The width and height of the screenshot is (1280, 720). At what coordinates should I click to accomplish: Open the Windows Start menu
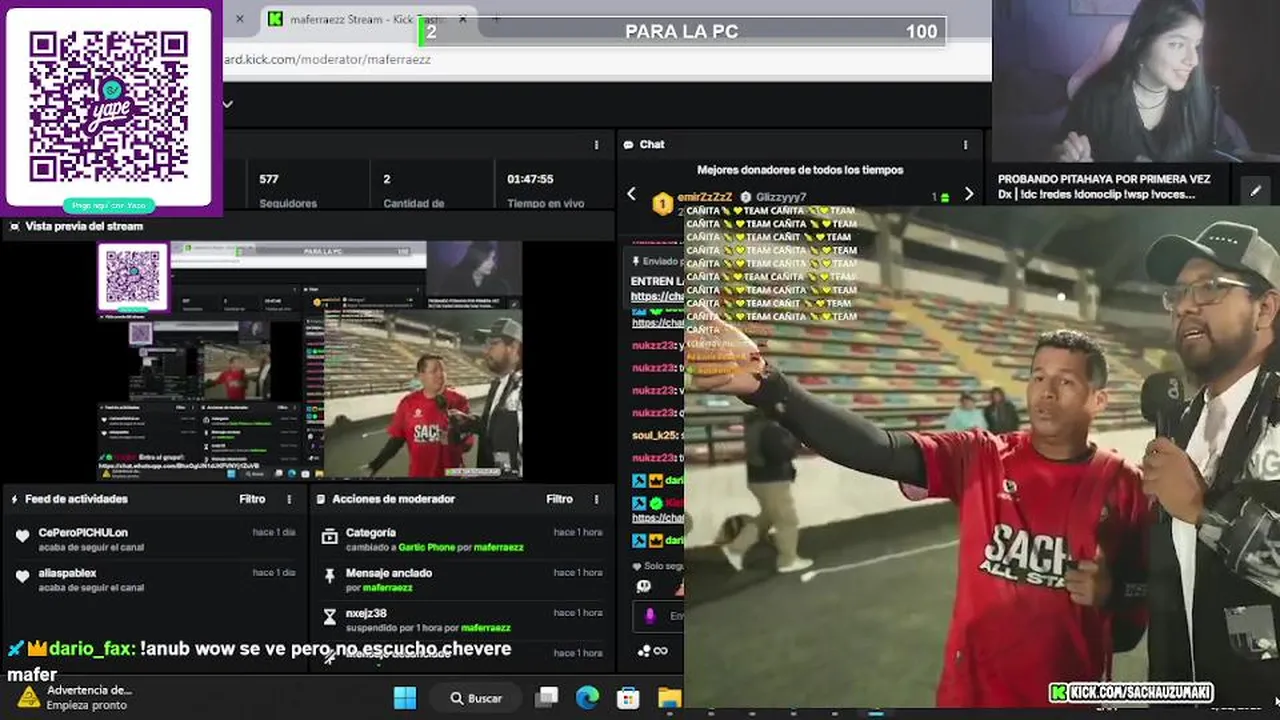[405, 698]
